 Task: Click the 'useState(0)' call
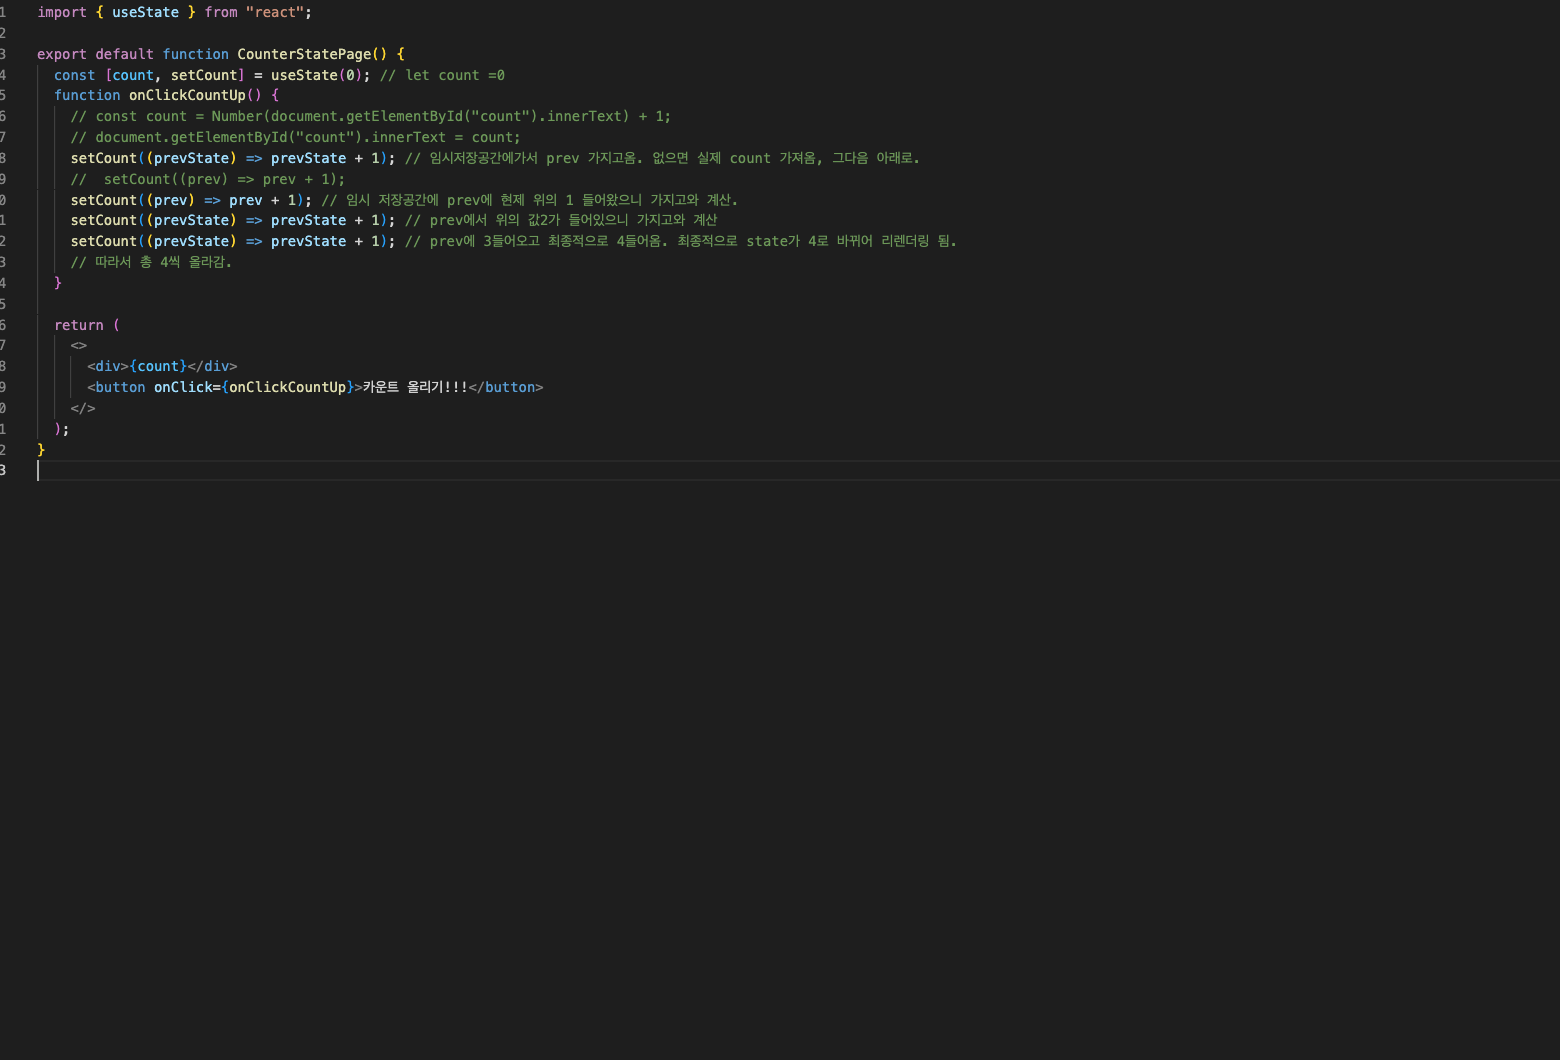[x=317, y=75]
